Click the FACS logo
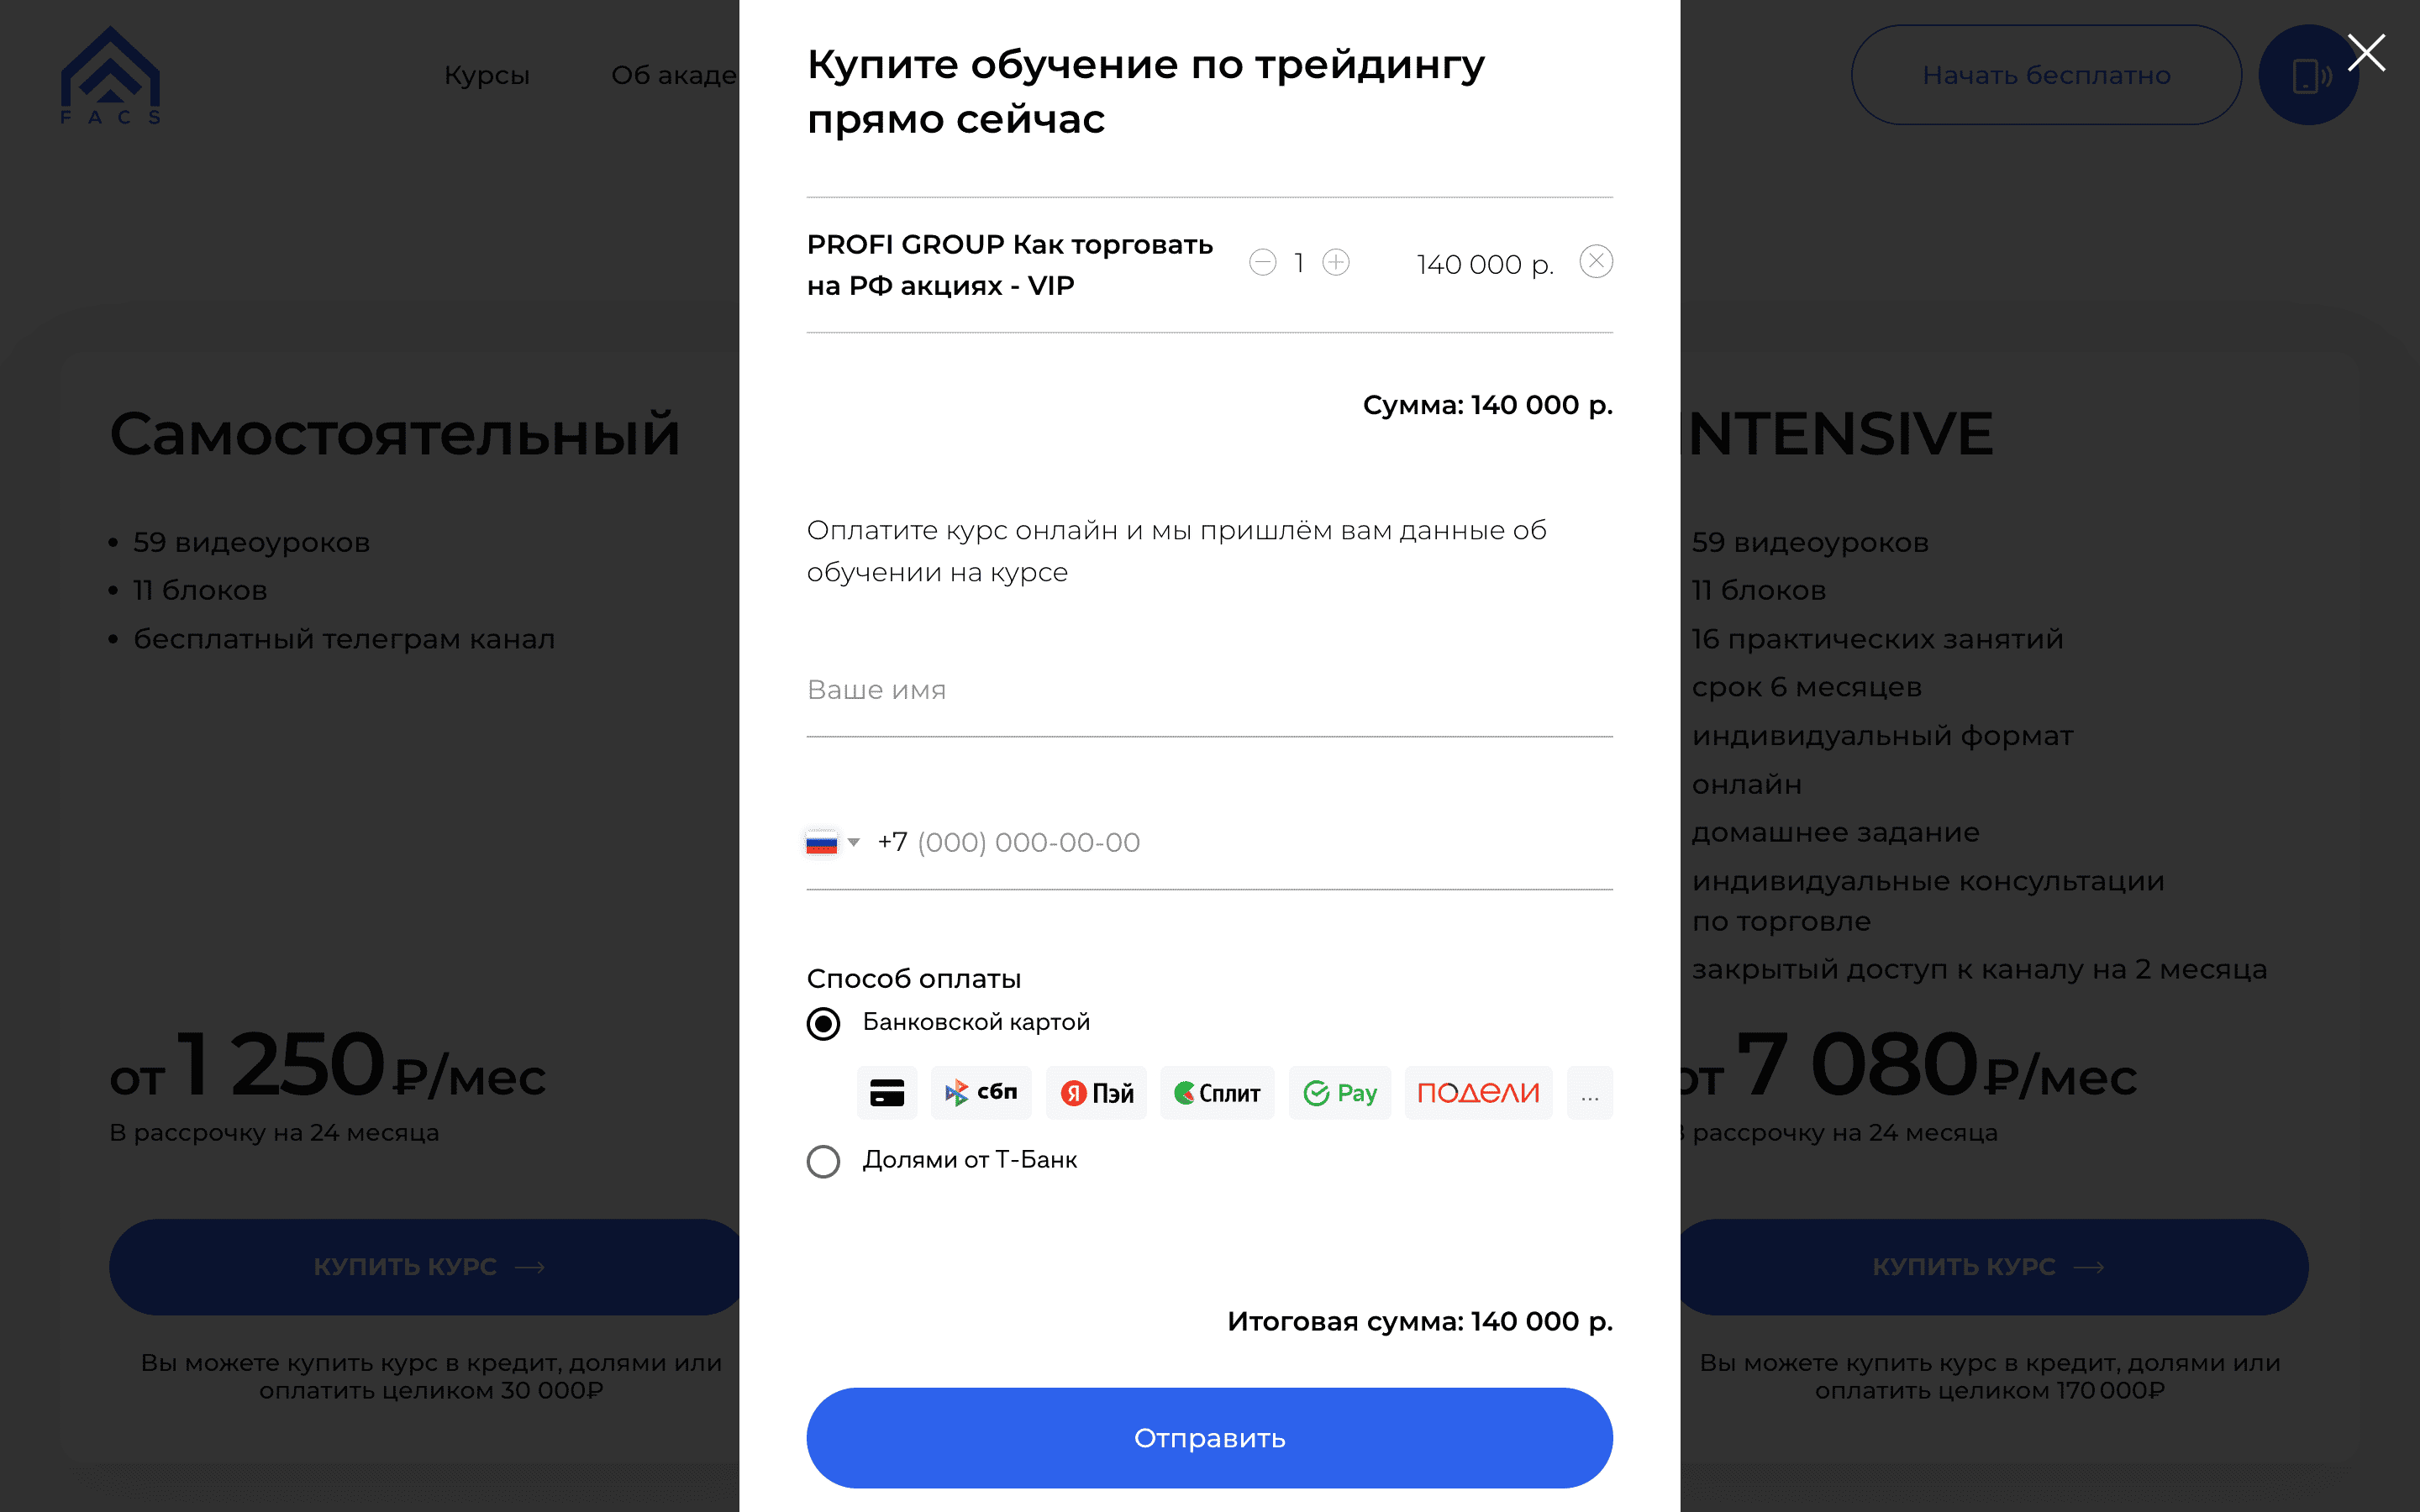 [110, 75]
